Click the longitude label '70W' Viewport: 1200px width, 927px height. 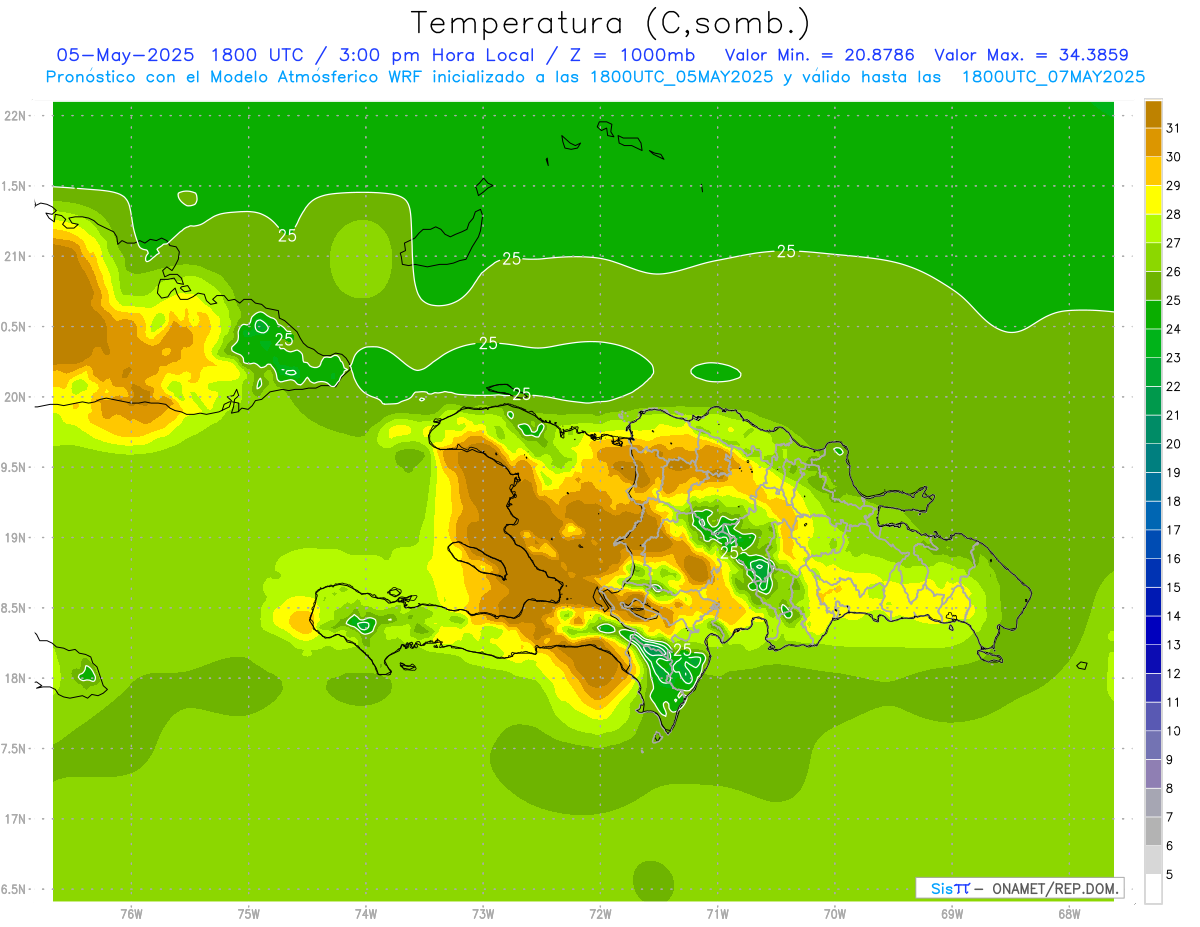[x=835, y=913]
